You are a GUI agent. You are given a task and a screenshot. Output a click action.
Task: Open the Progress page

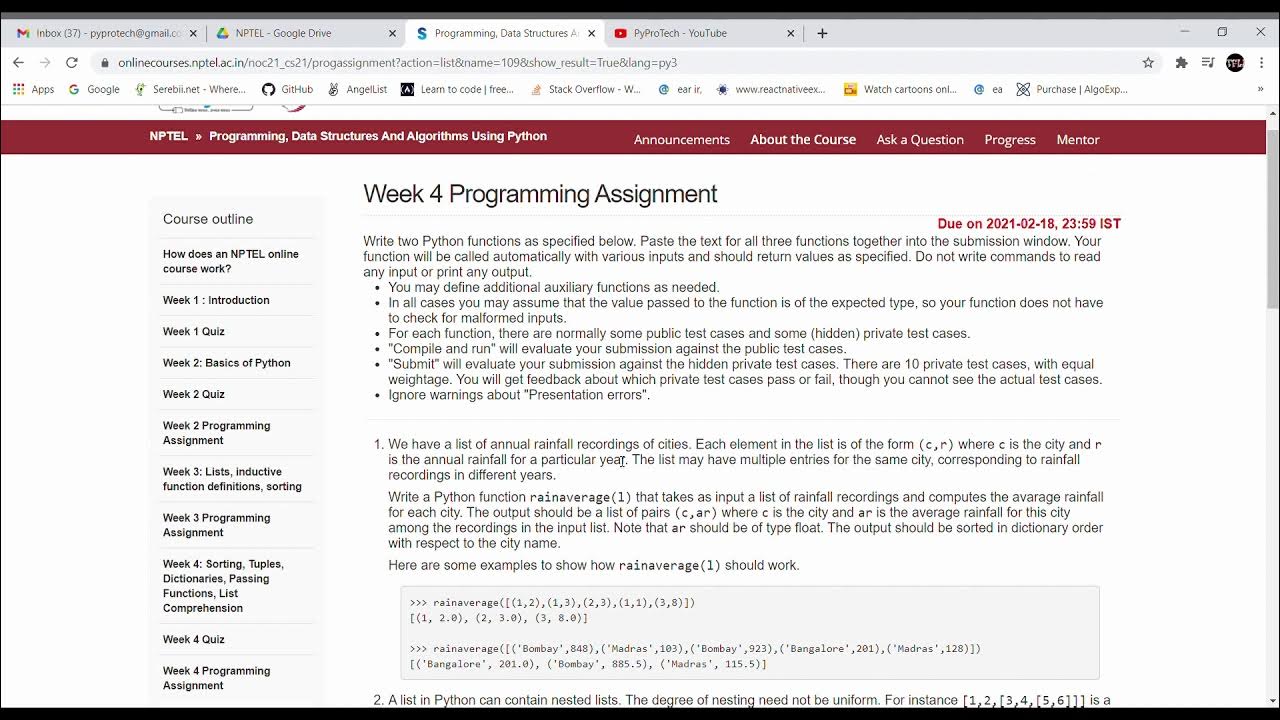coord(1010,139)
